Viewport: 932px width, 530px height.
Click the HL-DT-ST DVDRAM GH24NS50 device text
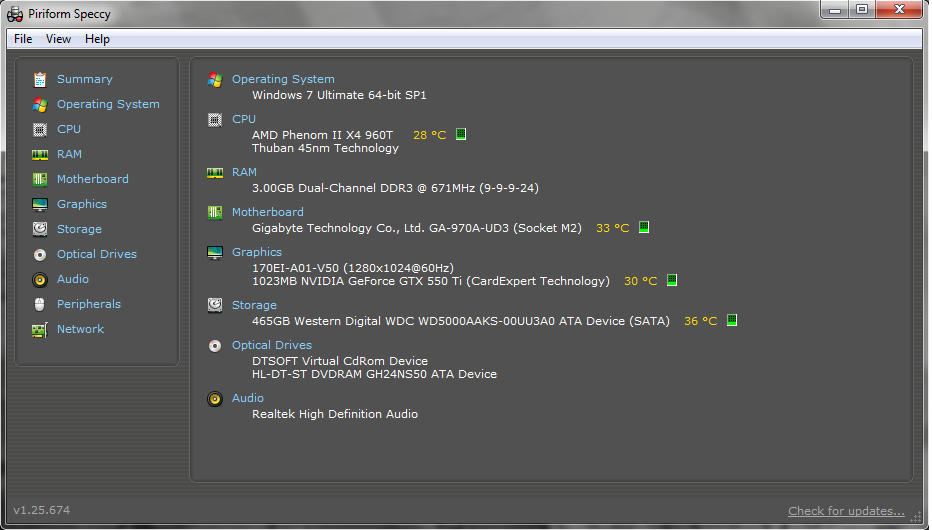click(x=374, y=374)
